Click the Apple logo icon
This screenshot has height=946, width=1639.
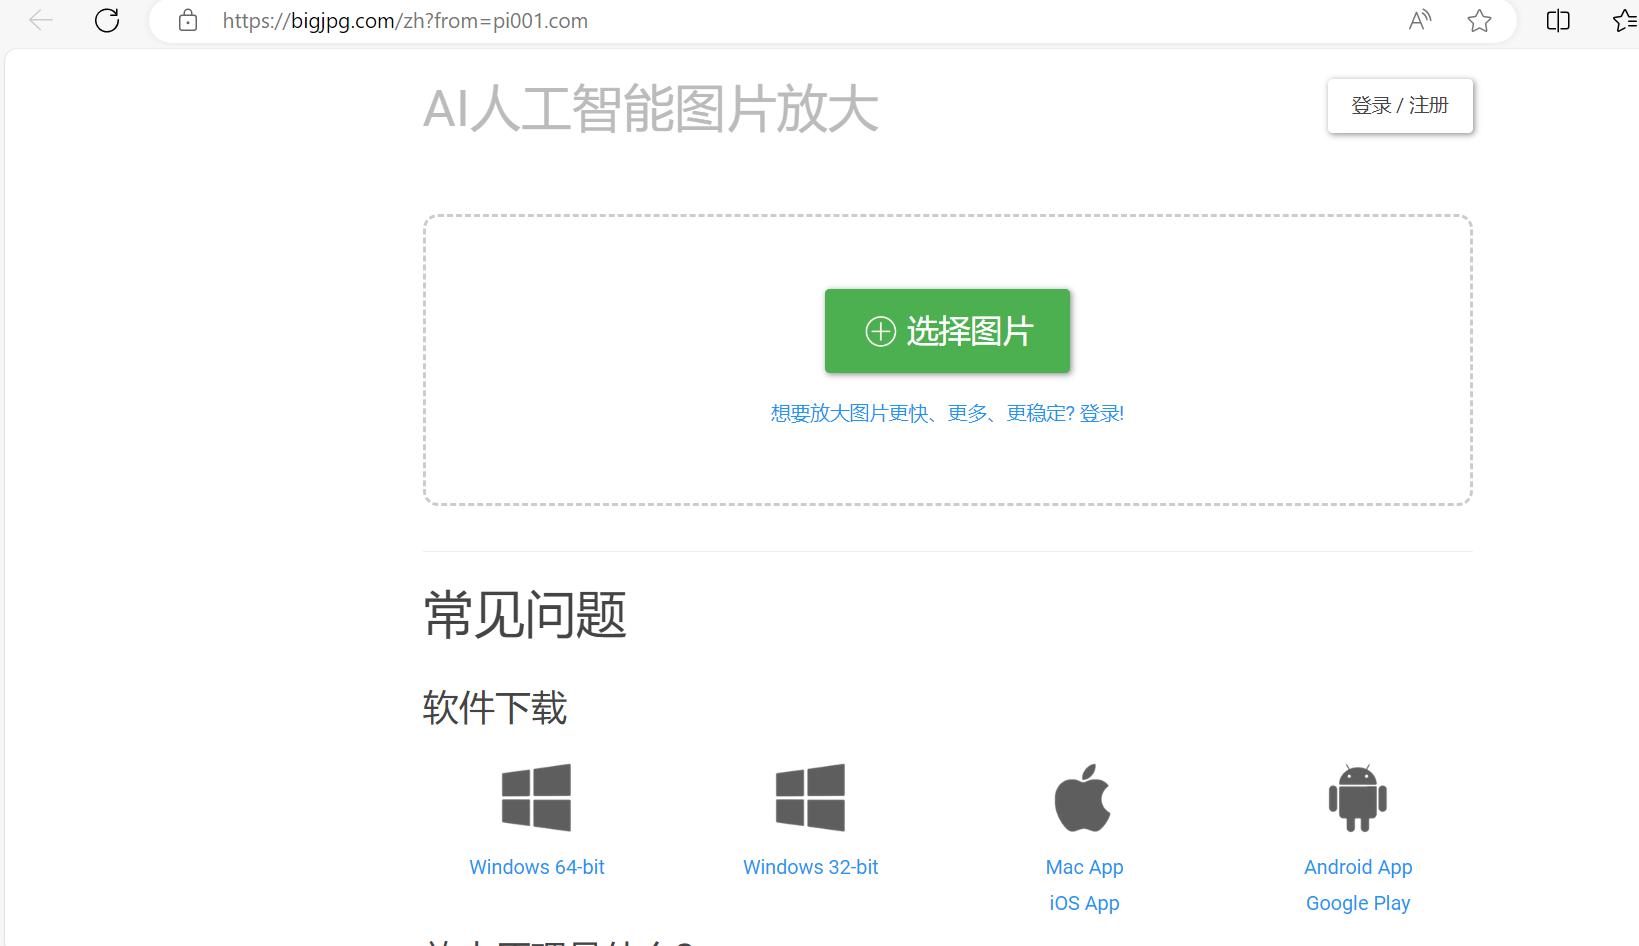pyautogui.click(x=1083, y=798)
